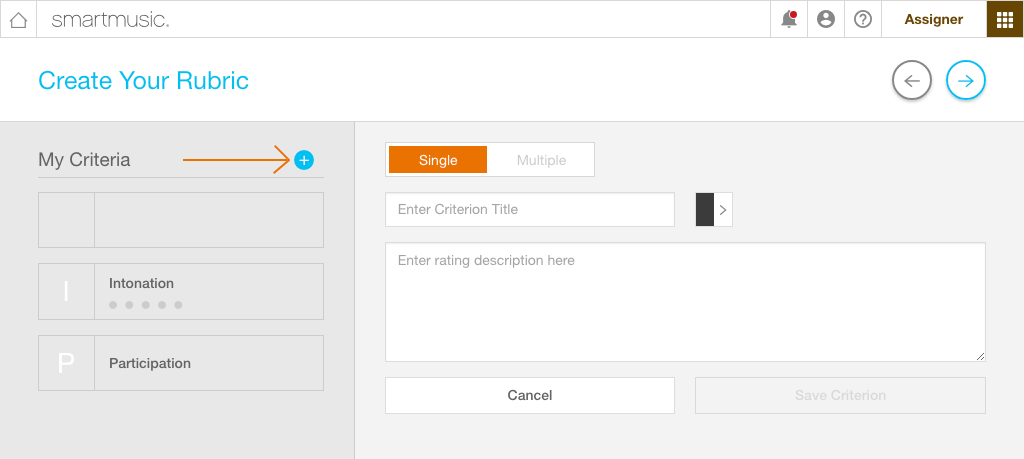Add a new criterion with the plus icon

point(304,160)
